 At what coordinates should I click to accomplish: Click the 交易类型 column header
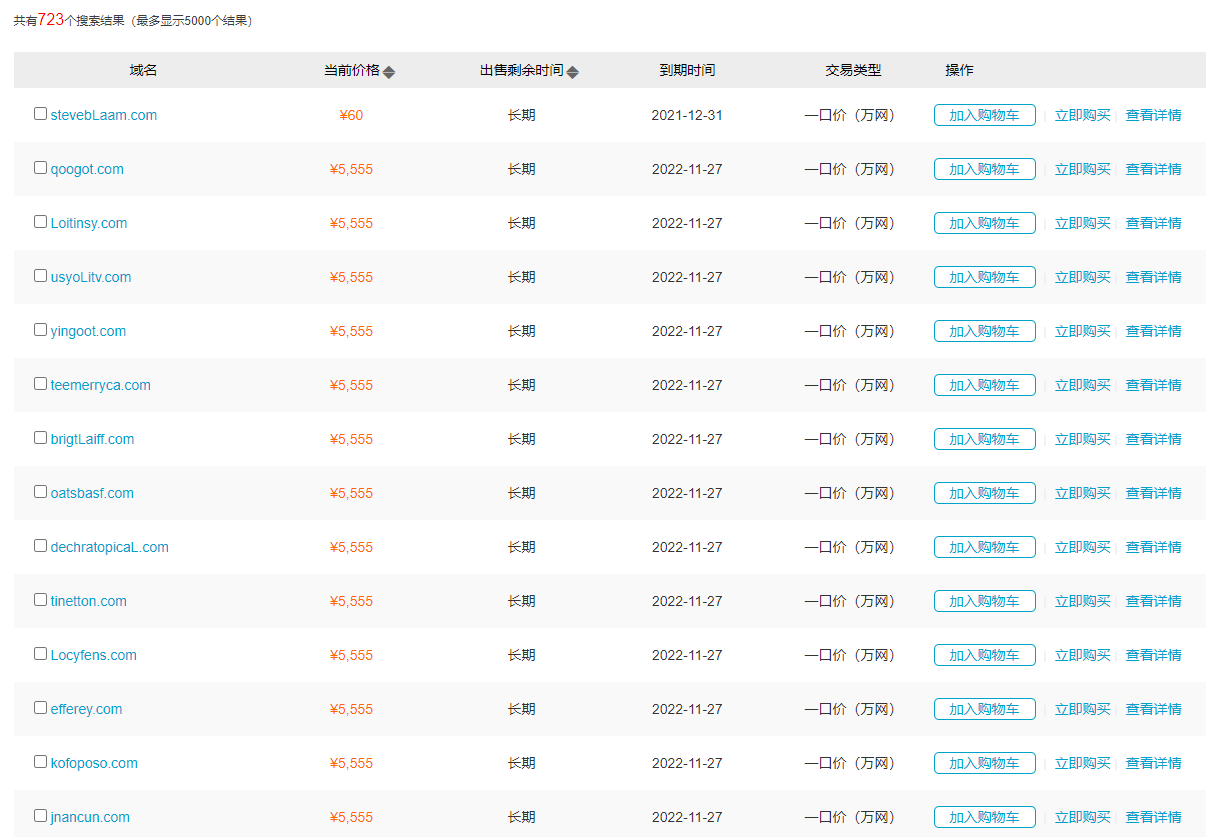853,70
